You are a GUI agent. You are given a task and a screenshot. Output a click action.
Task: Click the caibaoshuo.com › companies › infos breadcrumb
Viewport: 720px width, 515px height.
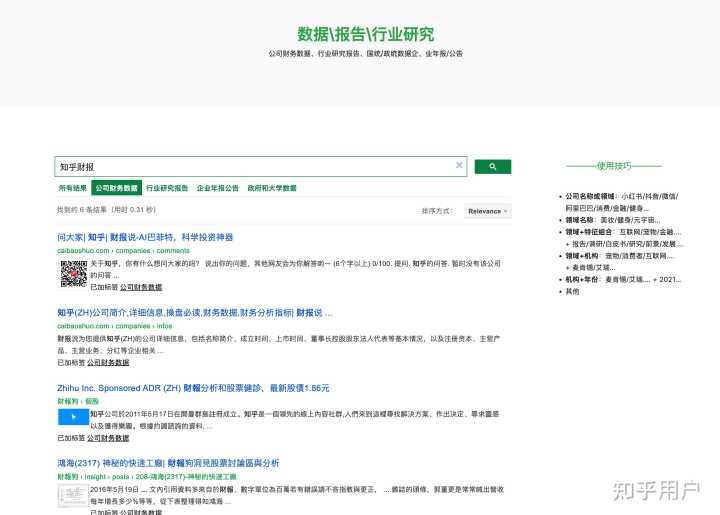click(115, 326)
